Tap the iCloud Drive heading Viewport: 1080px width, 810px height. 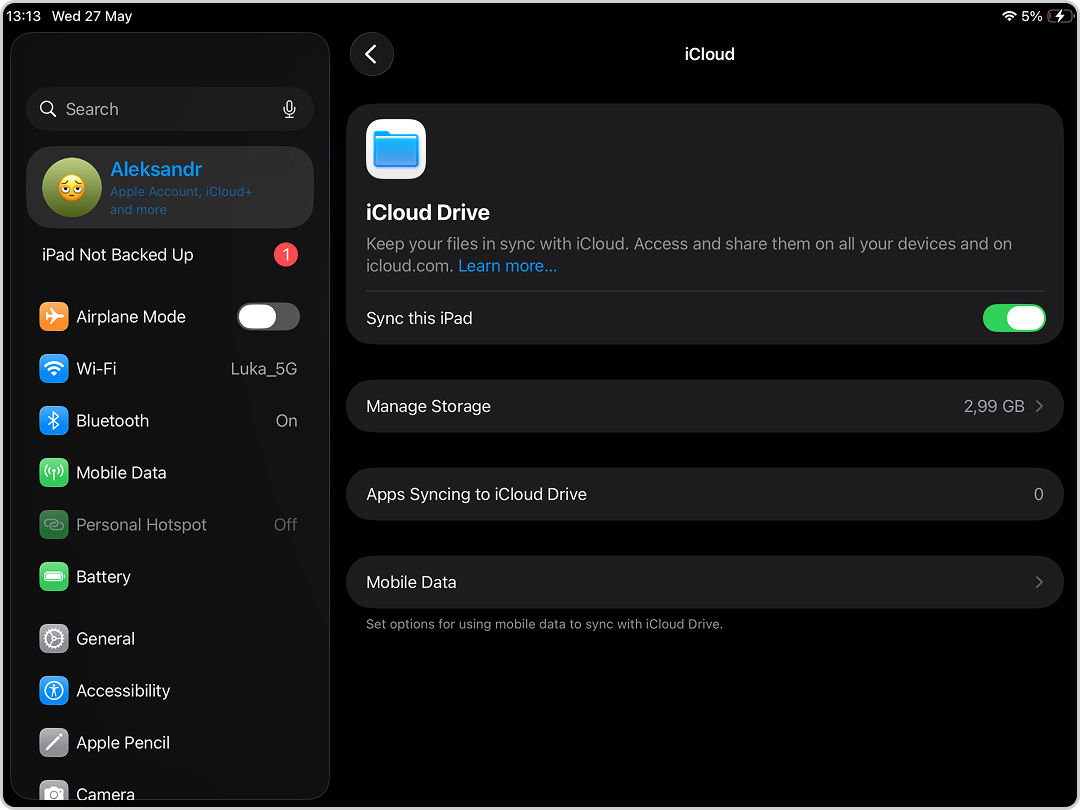point(428,213)
